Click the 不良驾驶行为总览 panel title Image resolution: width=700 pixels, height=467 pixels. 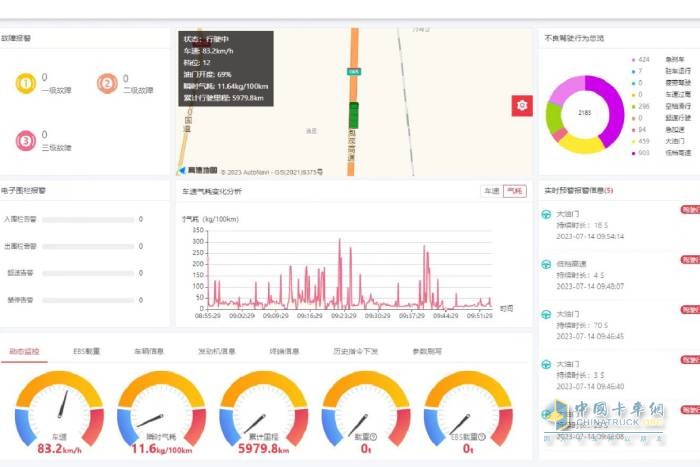574,38
